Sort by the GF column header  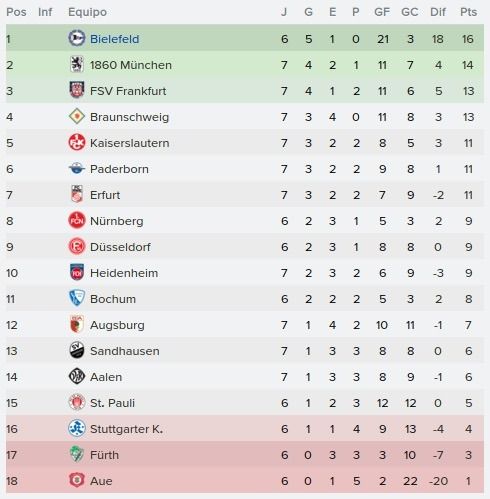coord(382,12)
